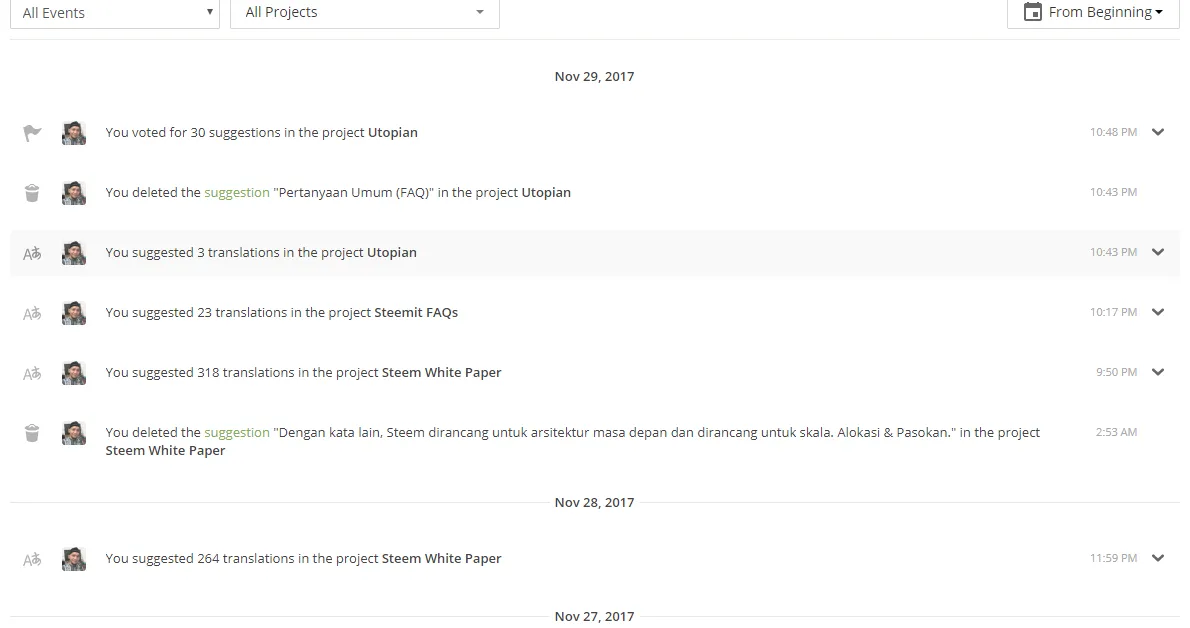This screenshot has height=628, width=1190.
Task: Click the calendar icon beside From Beginning
Action: click(1032, 12)
